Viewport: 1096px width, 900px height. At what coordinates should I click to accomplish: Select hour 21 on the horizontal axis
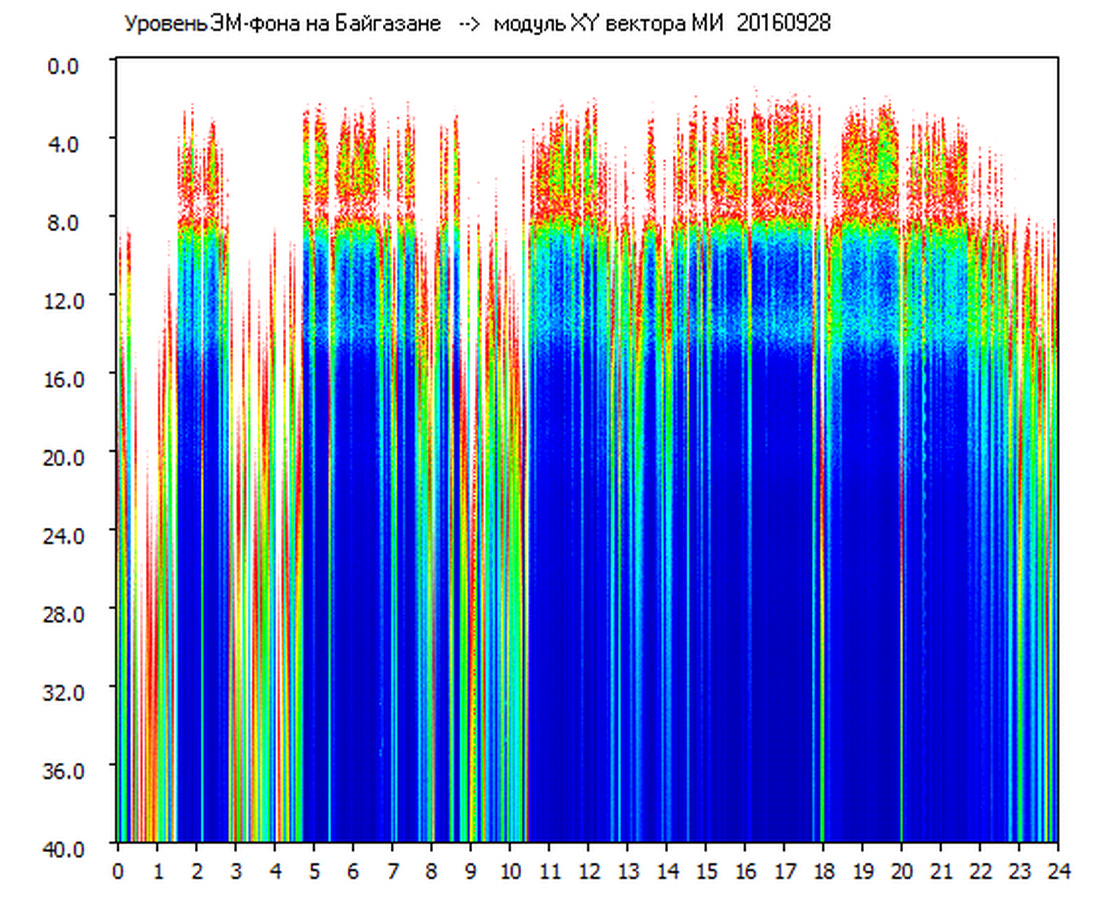tap(940, 871)
